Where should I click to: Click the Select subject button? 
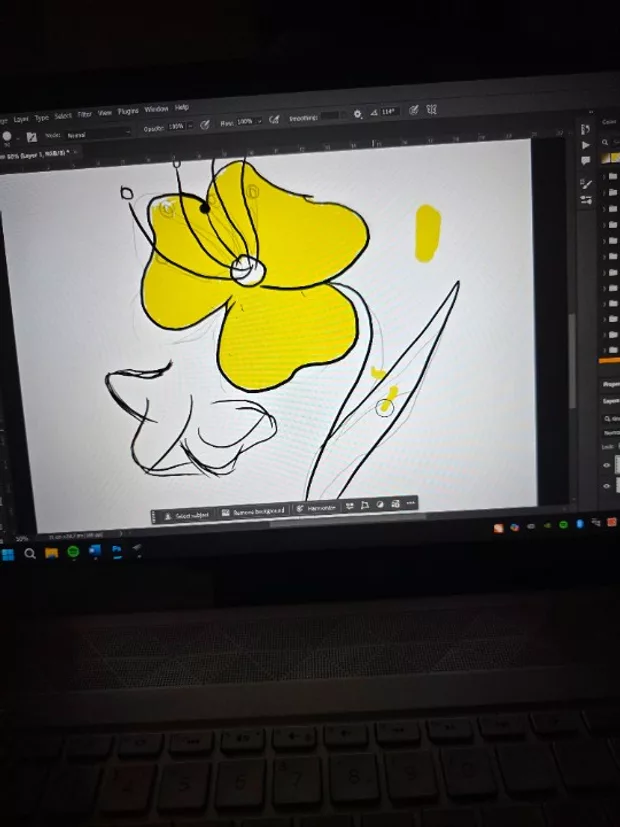point(187,516)
